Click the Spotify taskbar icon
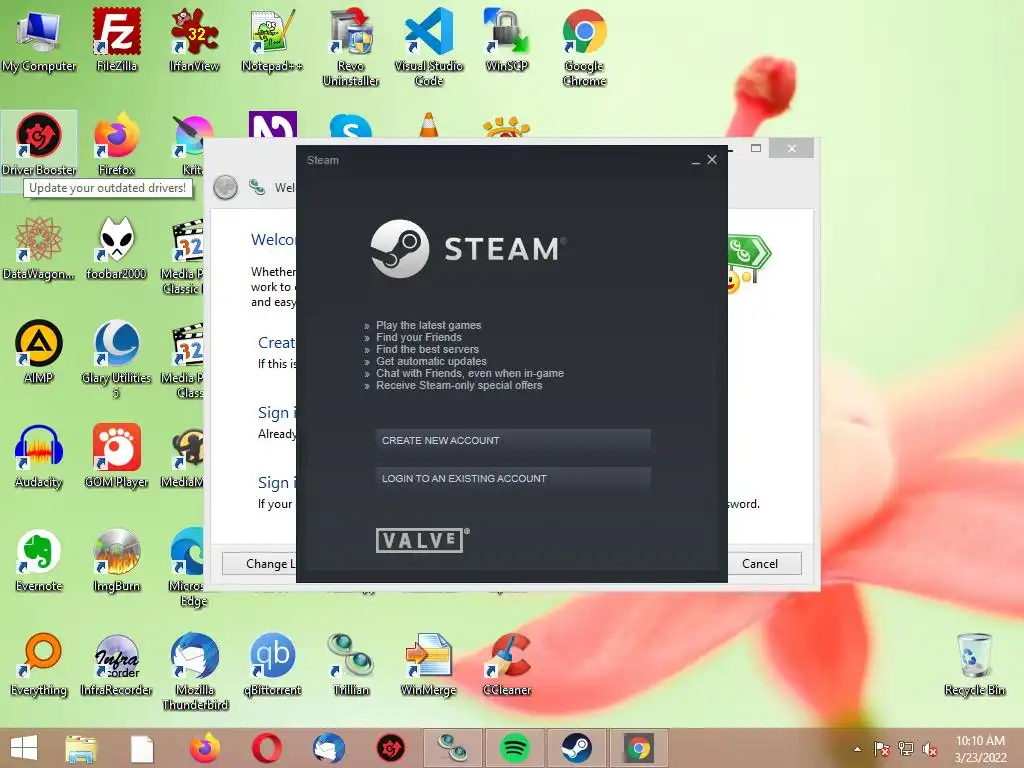This screenshot has width=1024, height=768. [x=515, y=748]
